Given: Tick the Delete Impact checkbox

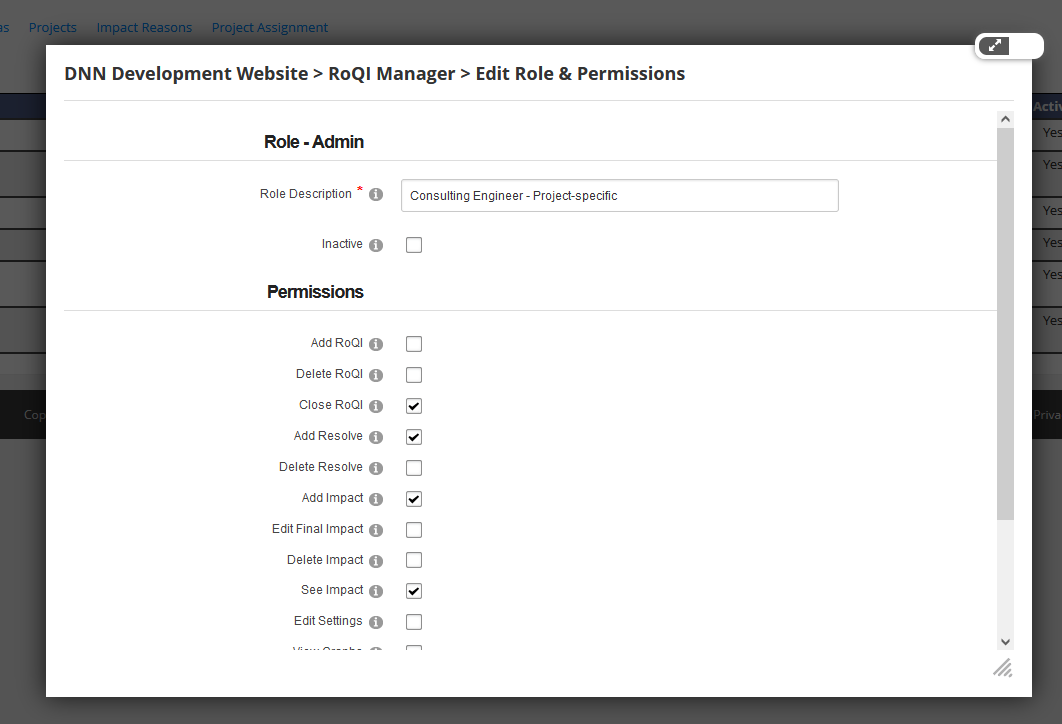Looking at the screenshot, I should pos(414,560).
